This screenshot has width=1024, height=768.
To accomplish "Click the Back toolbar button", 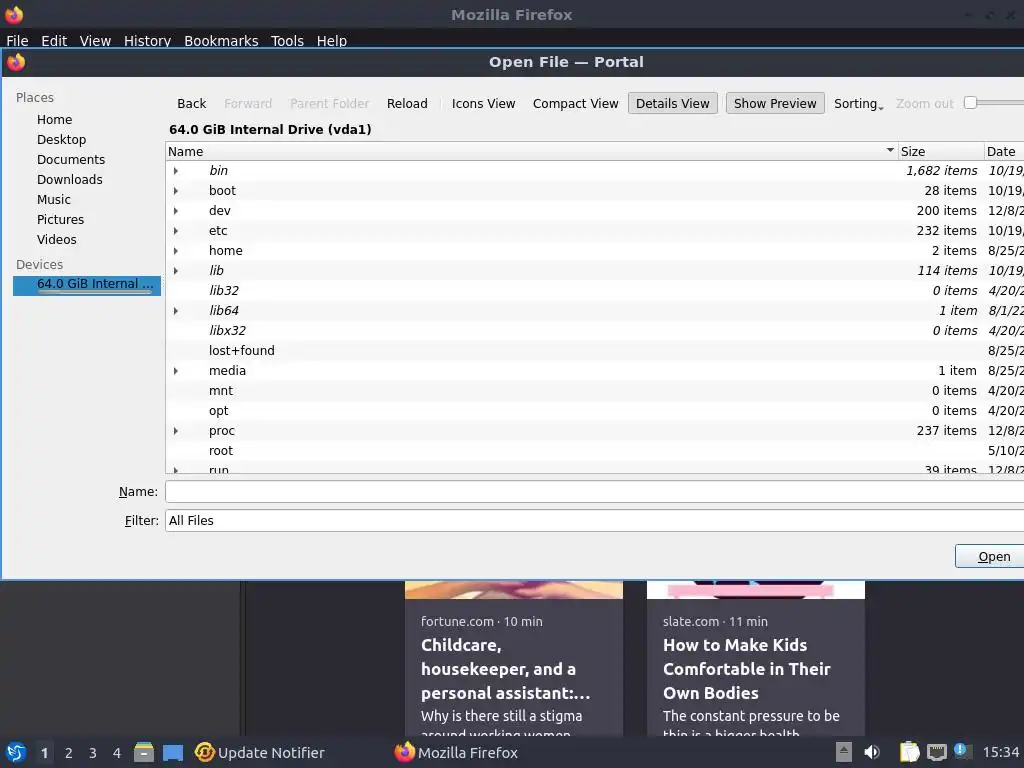I will 191,103.
